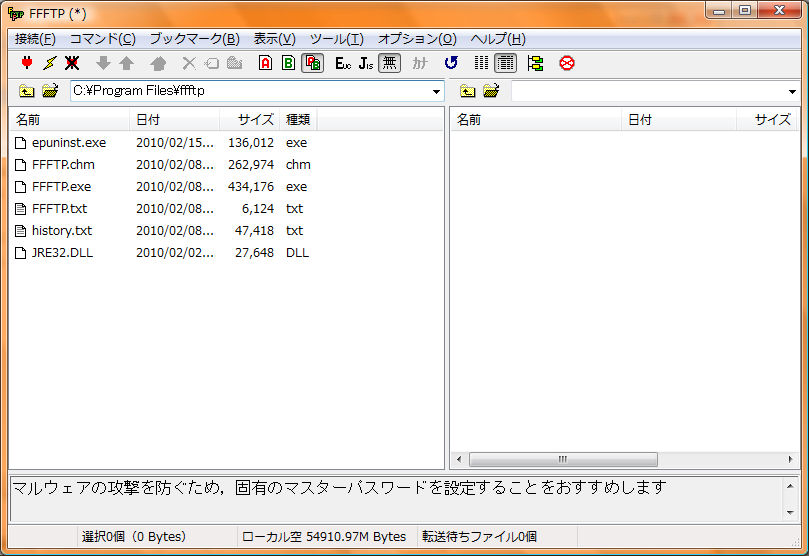Open the オプション(O) menu

417,39
